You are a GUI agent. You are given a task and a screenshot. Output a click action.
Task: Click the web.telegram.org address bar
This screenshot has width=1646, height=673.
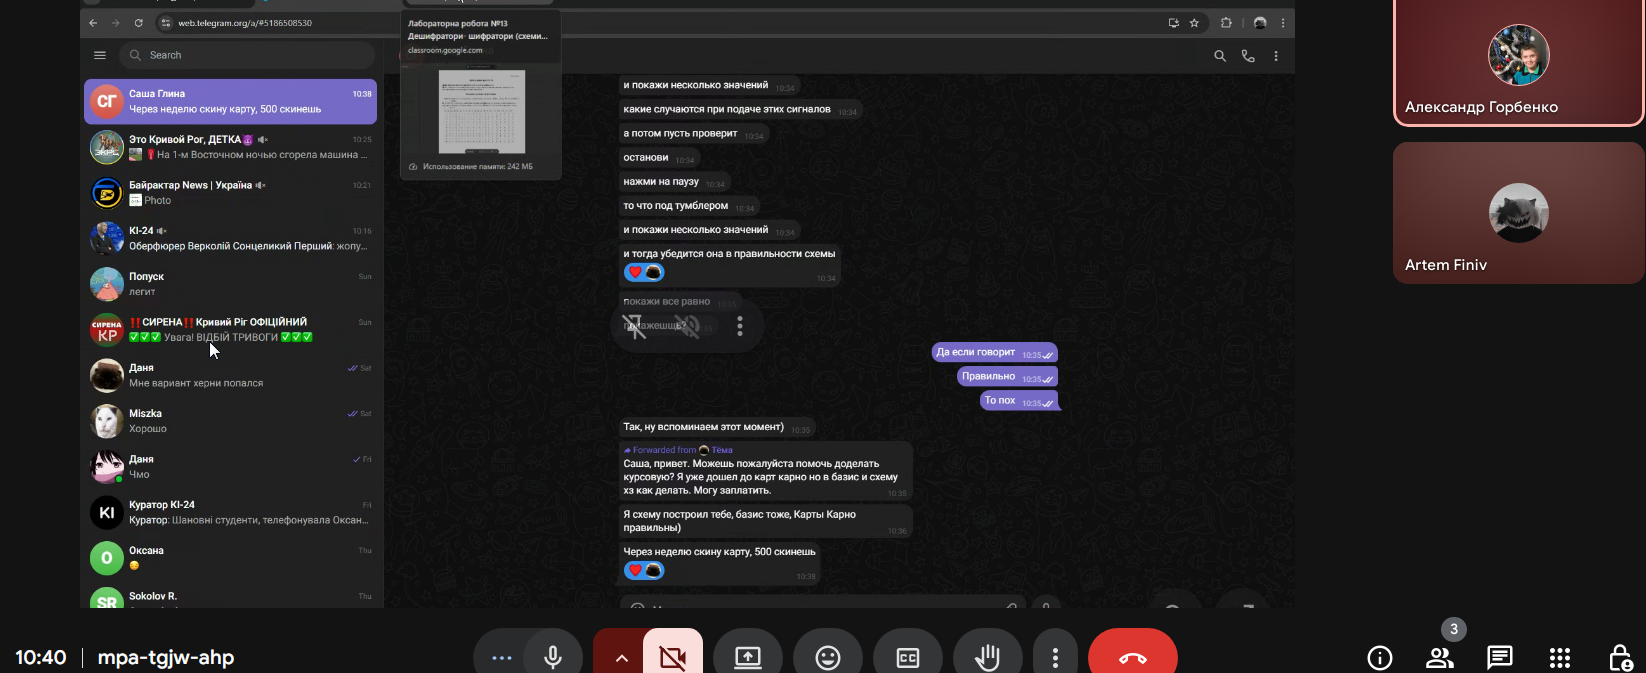[245, 23]
